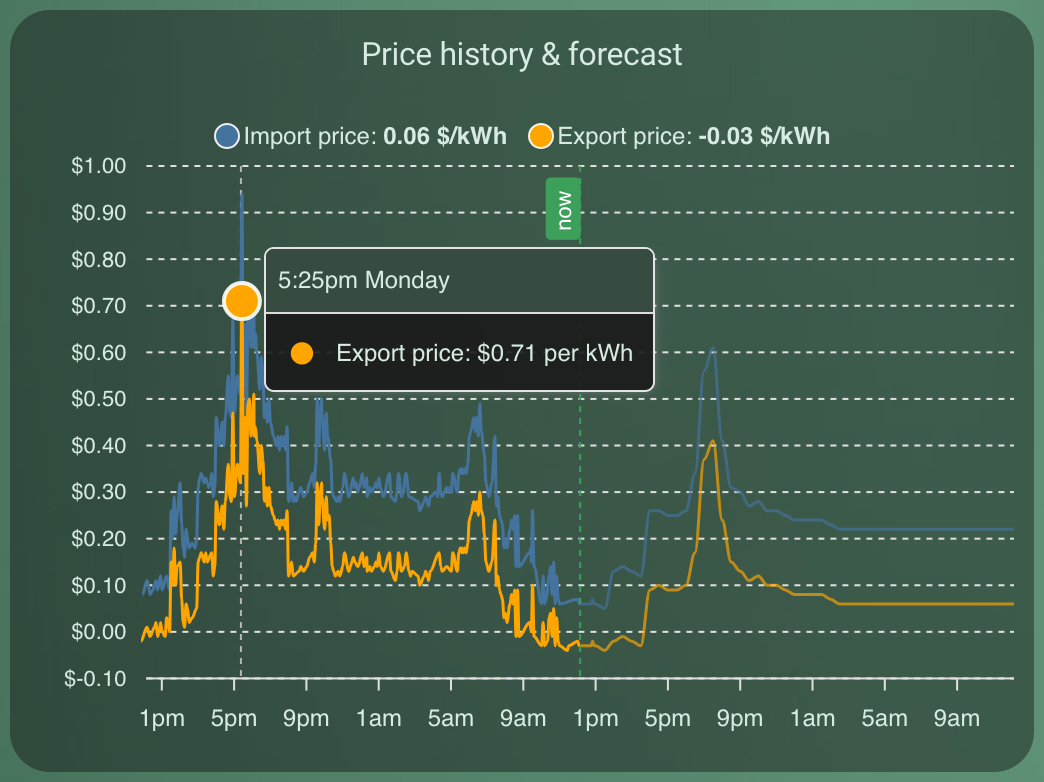Click the forecast import price peak near 8pm

click(713, 348)
